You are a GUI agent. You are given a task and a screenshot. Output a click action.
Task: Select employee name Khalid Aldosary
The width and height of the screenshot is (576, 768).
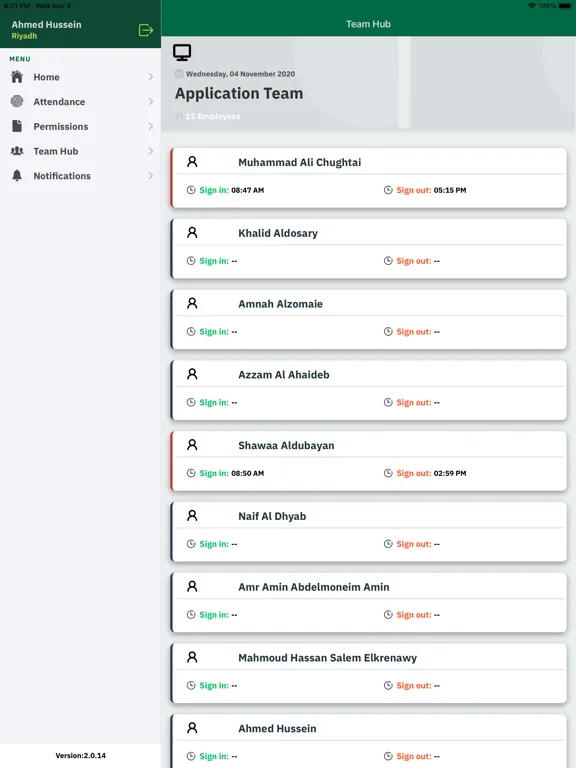tap(278, 233)
